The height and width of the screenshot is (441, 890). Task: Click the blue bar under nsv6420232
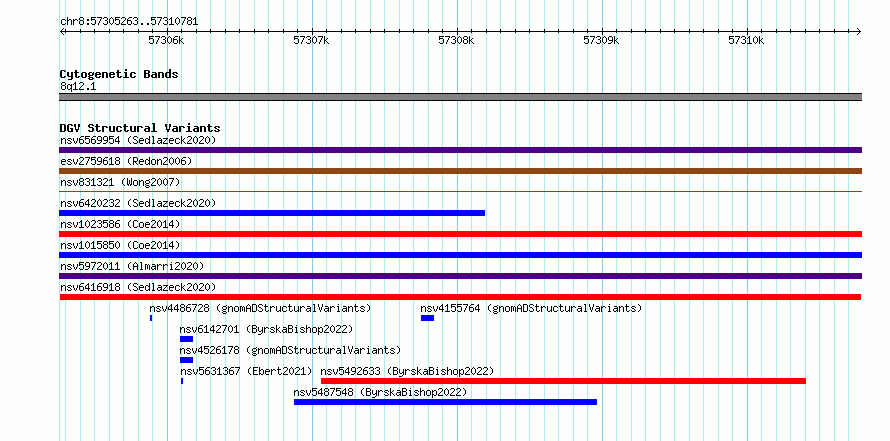click(x=272, y=213)
